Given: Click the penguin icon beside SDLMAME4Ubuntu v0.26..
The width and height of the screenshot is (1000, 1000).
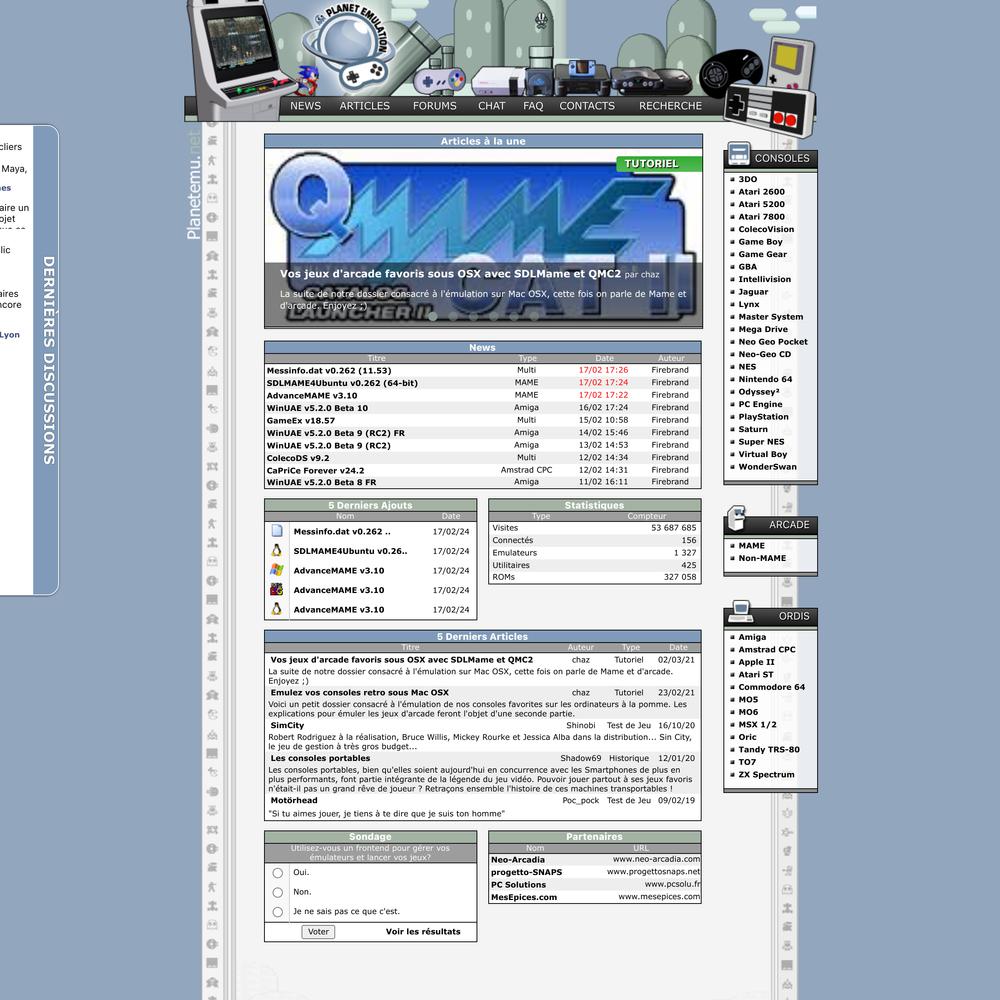Looking at the screenshot, I should (x=277, y=550).
